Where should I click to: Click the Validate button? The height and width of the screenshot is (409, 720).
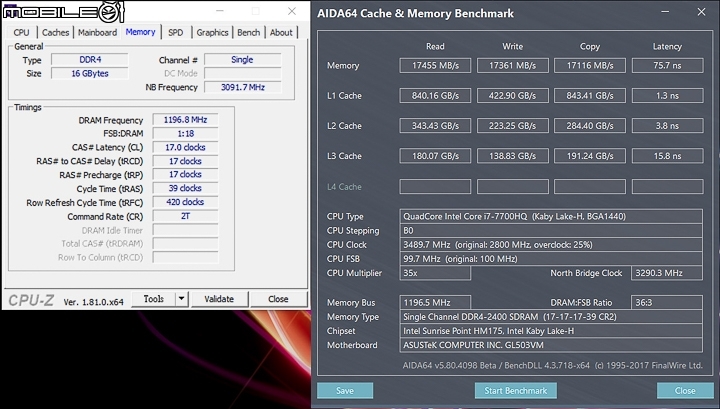[x=219, y=299]
